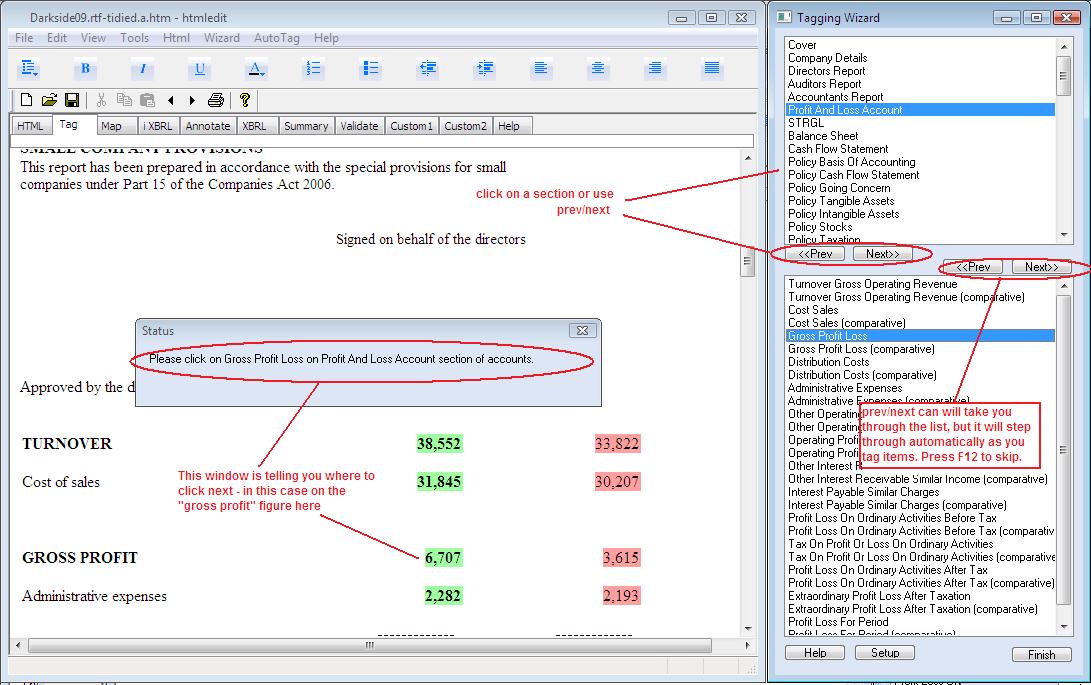Click the Tagging Wizard Help button
Viewport: 1091px width, 685px height.
815,653
